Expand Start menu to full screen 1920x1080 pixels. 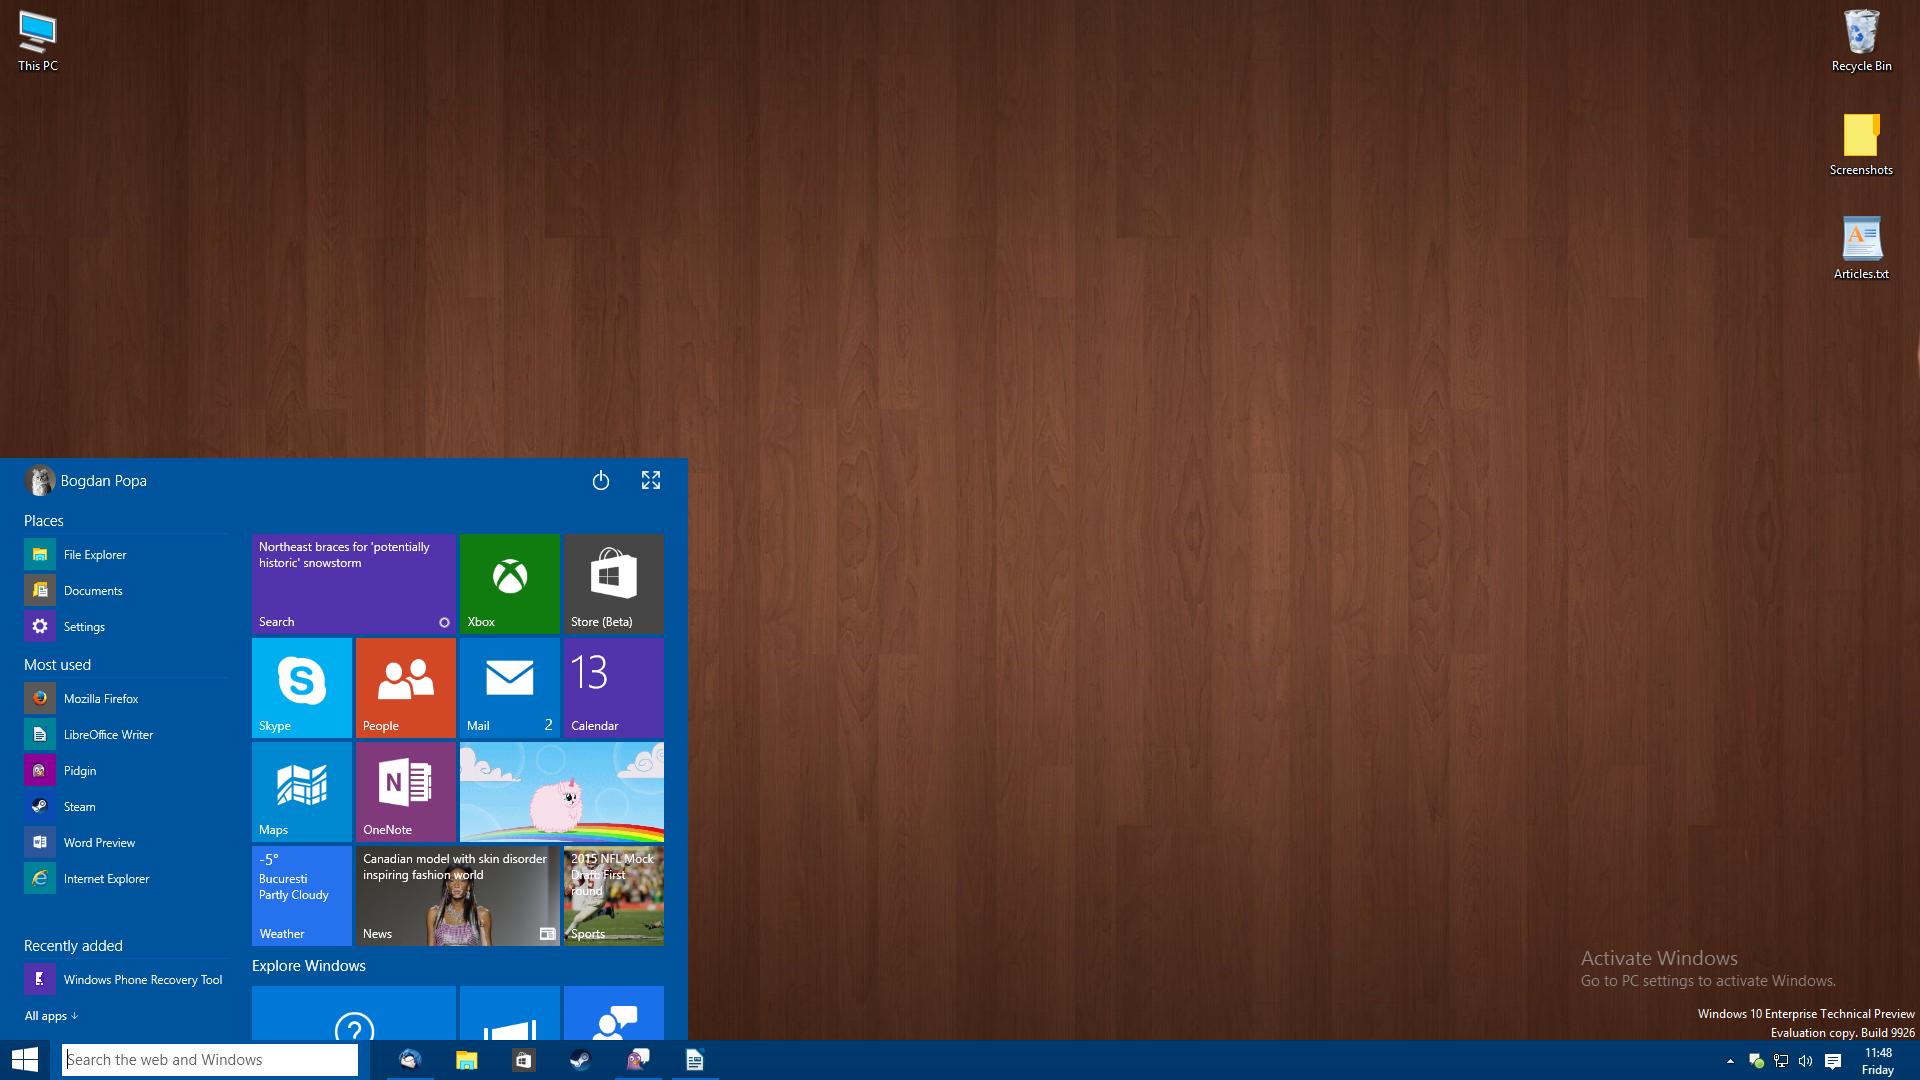[x=651, y=480]
